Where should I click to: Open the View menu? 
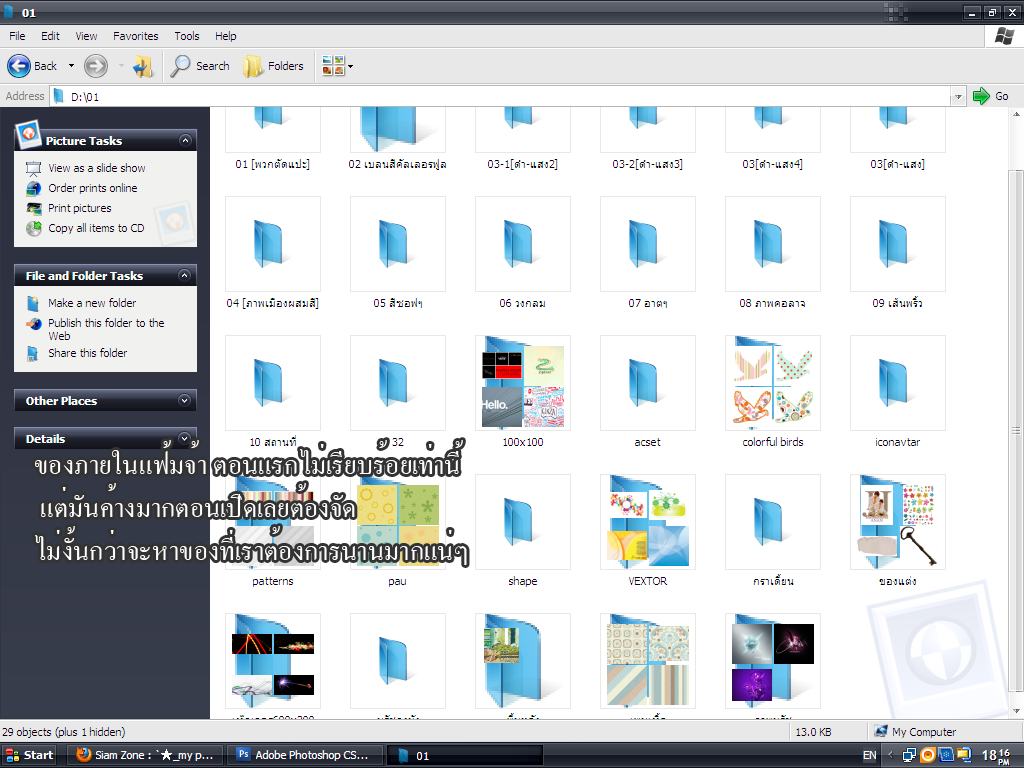(x=86, y=36)
